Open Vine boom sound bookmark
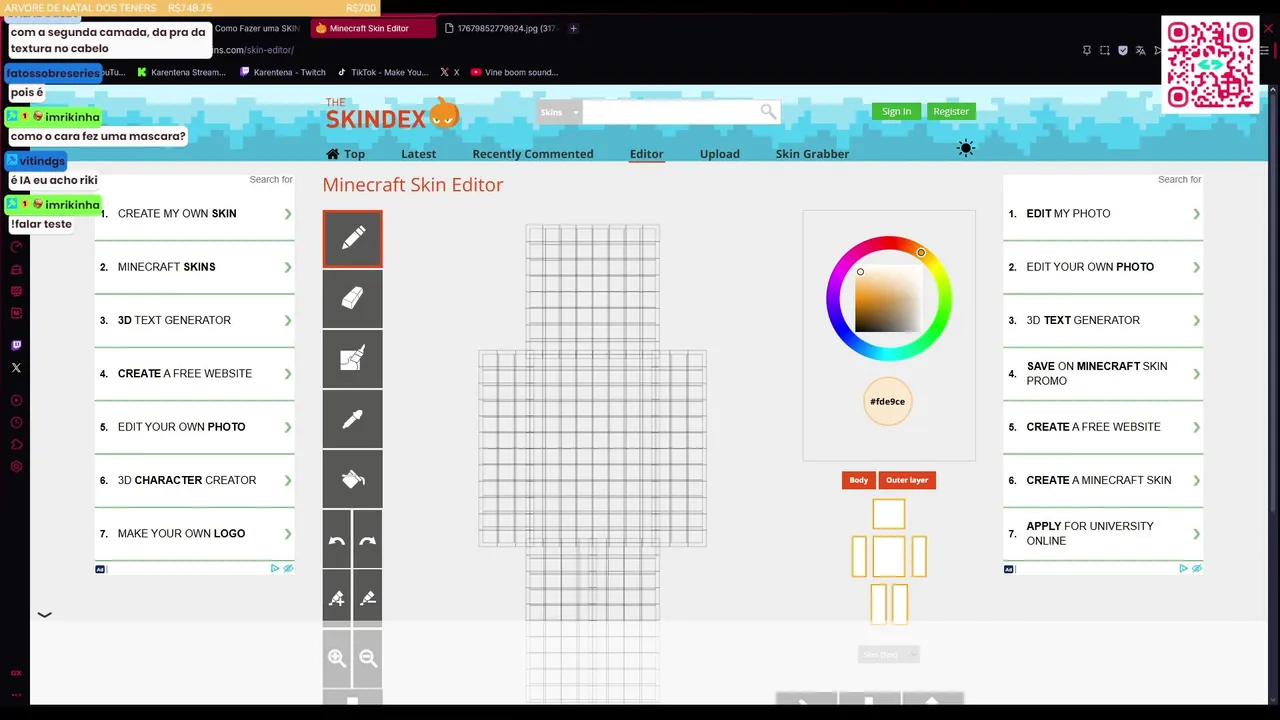 [514, 72]
